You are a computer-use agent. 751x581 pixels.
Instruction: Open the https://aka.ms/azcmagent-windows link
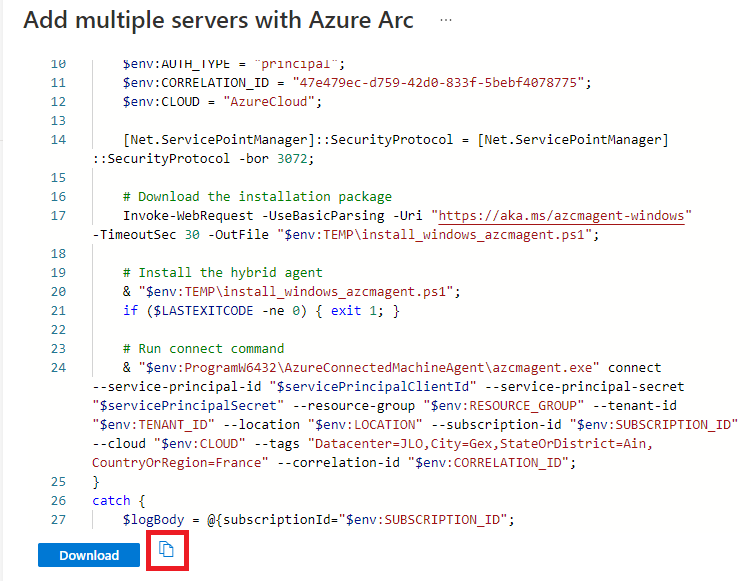[x=561, y=216]
